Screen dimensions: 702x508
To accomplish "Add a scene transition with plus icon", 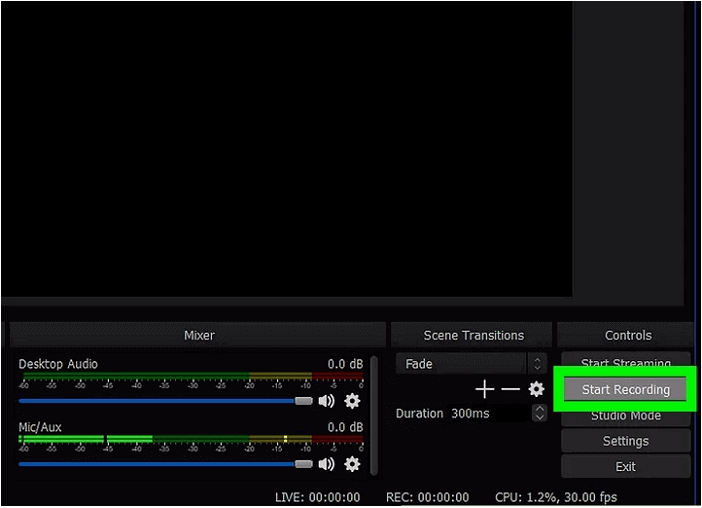I will 484,389.
